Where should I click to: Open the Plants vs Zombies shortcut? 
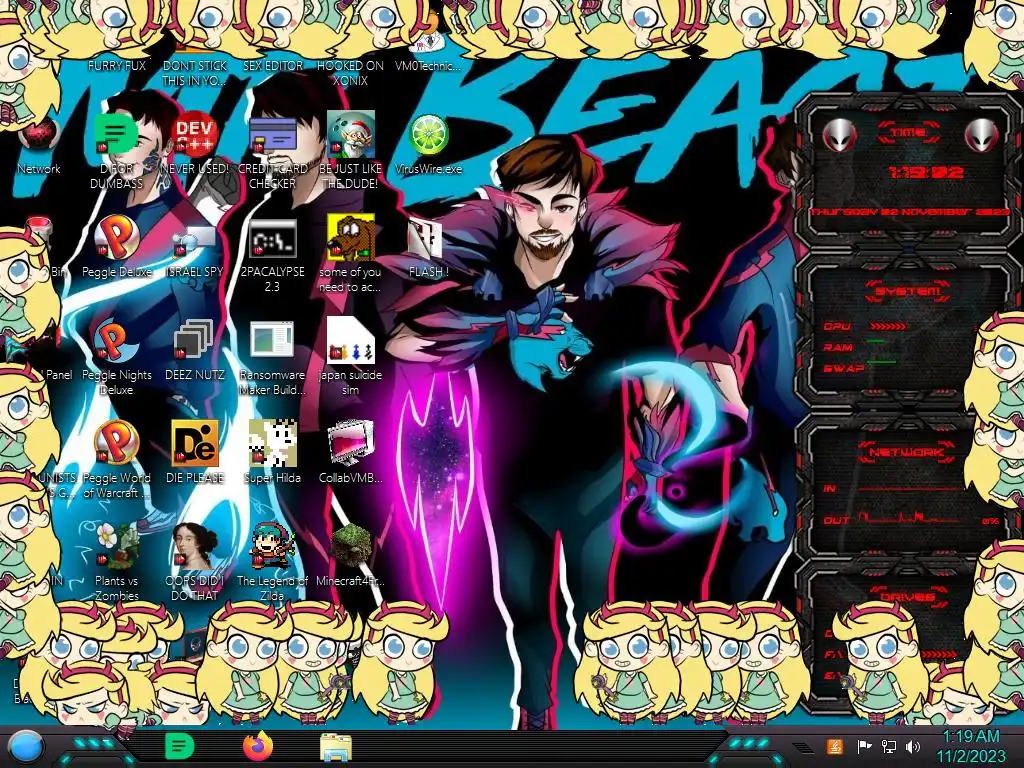coord(117,546)
